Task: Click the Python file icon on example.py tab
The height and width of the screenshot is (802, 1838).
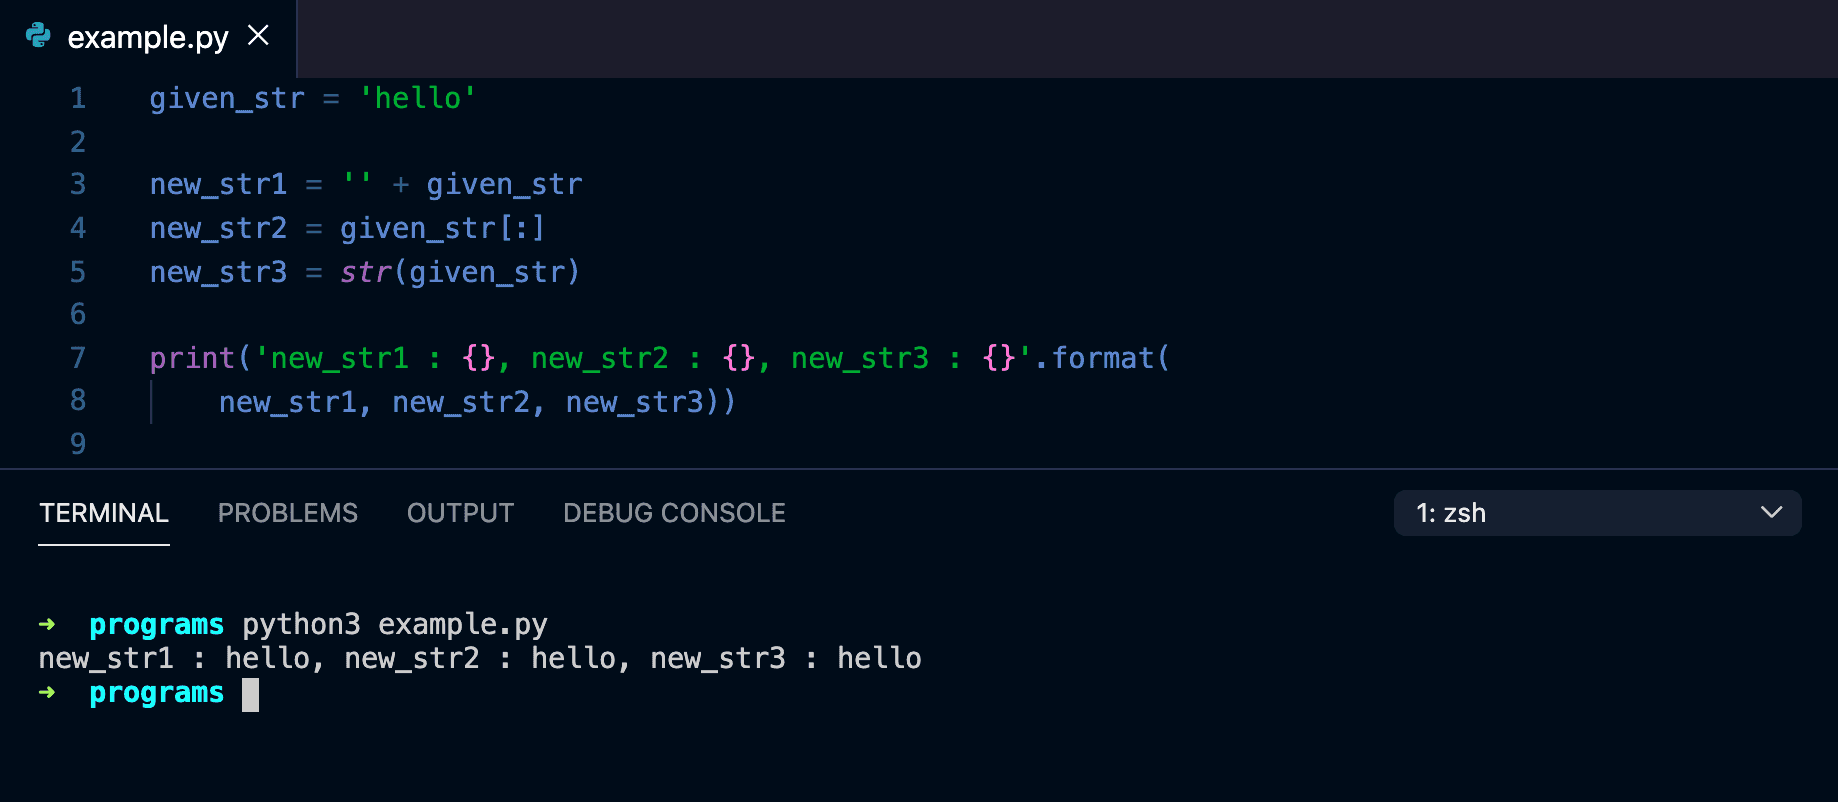Action: [x=38, y=36]
